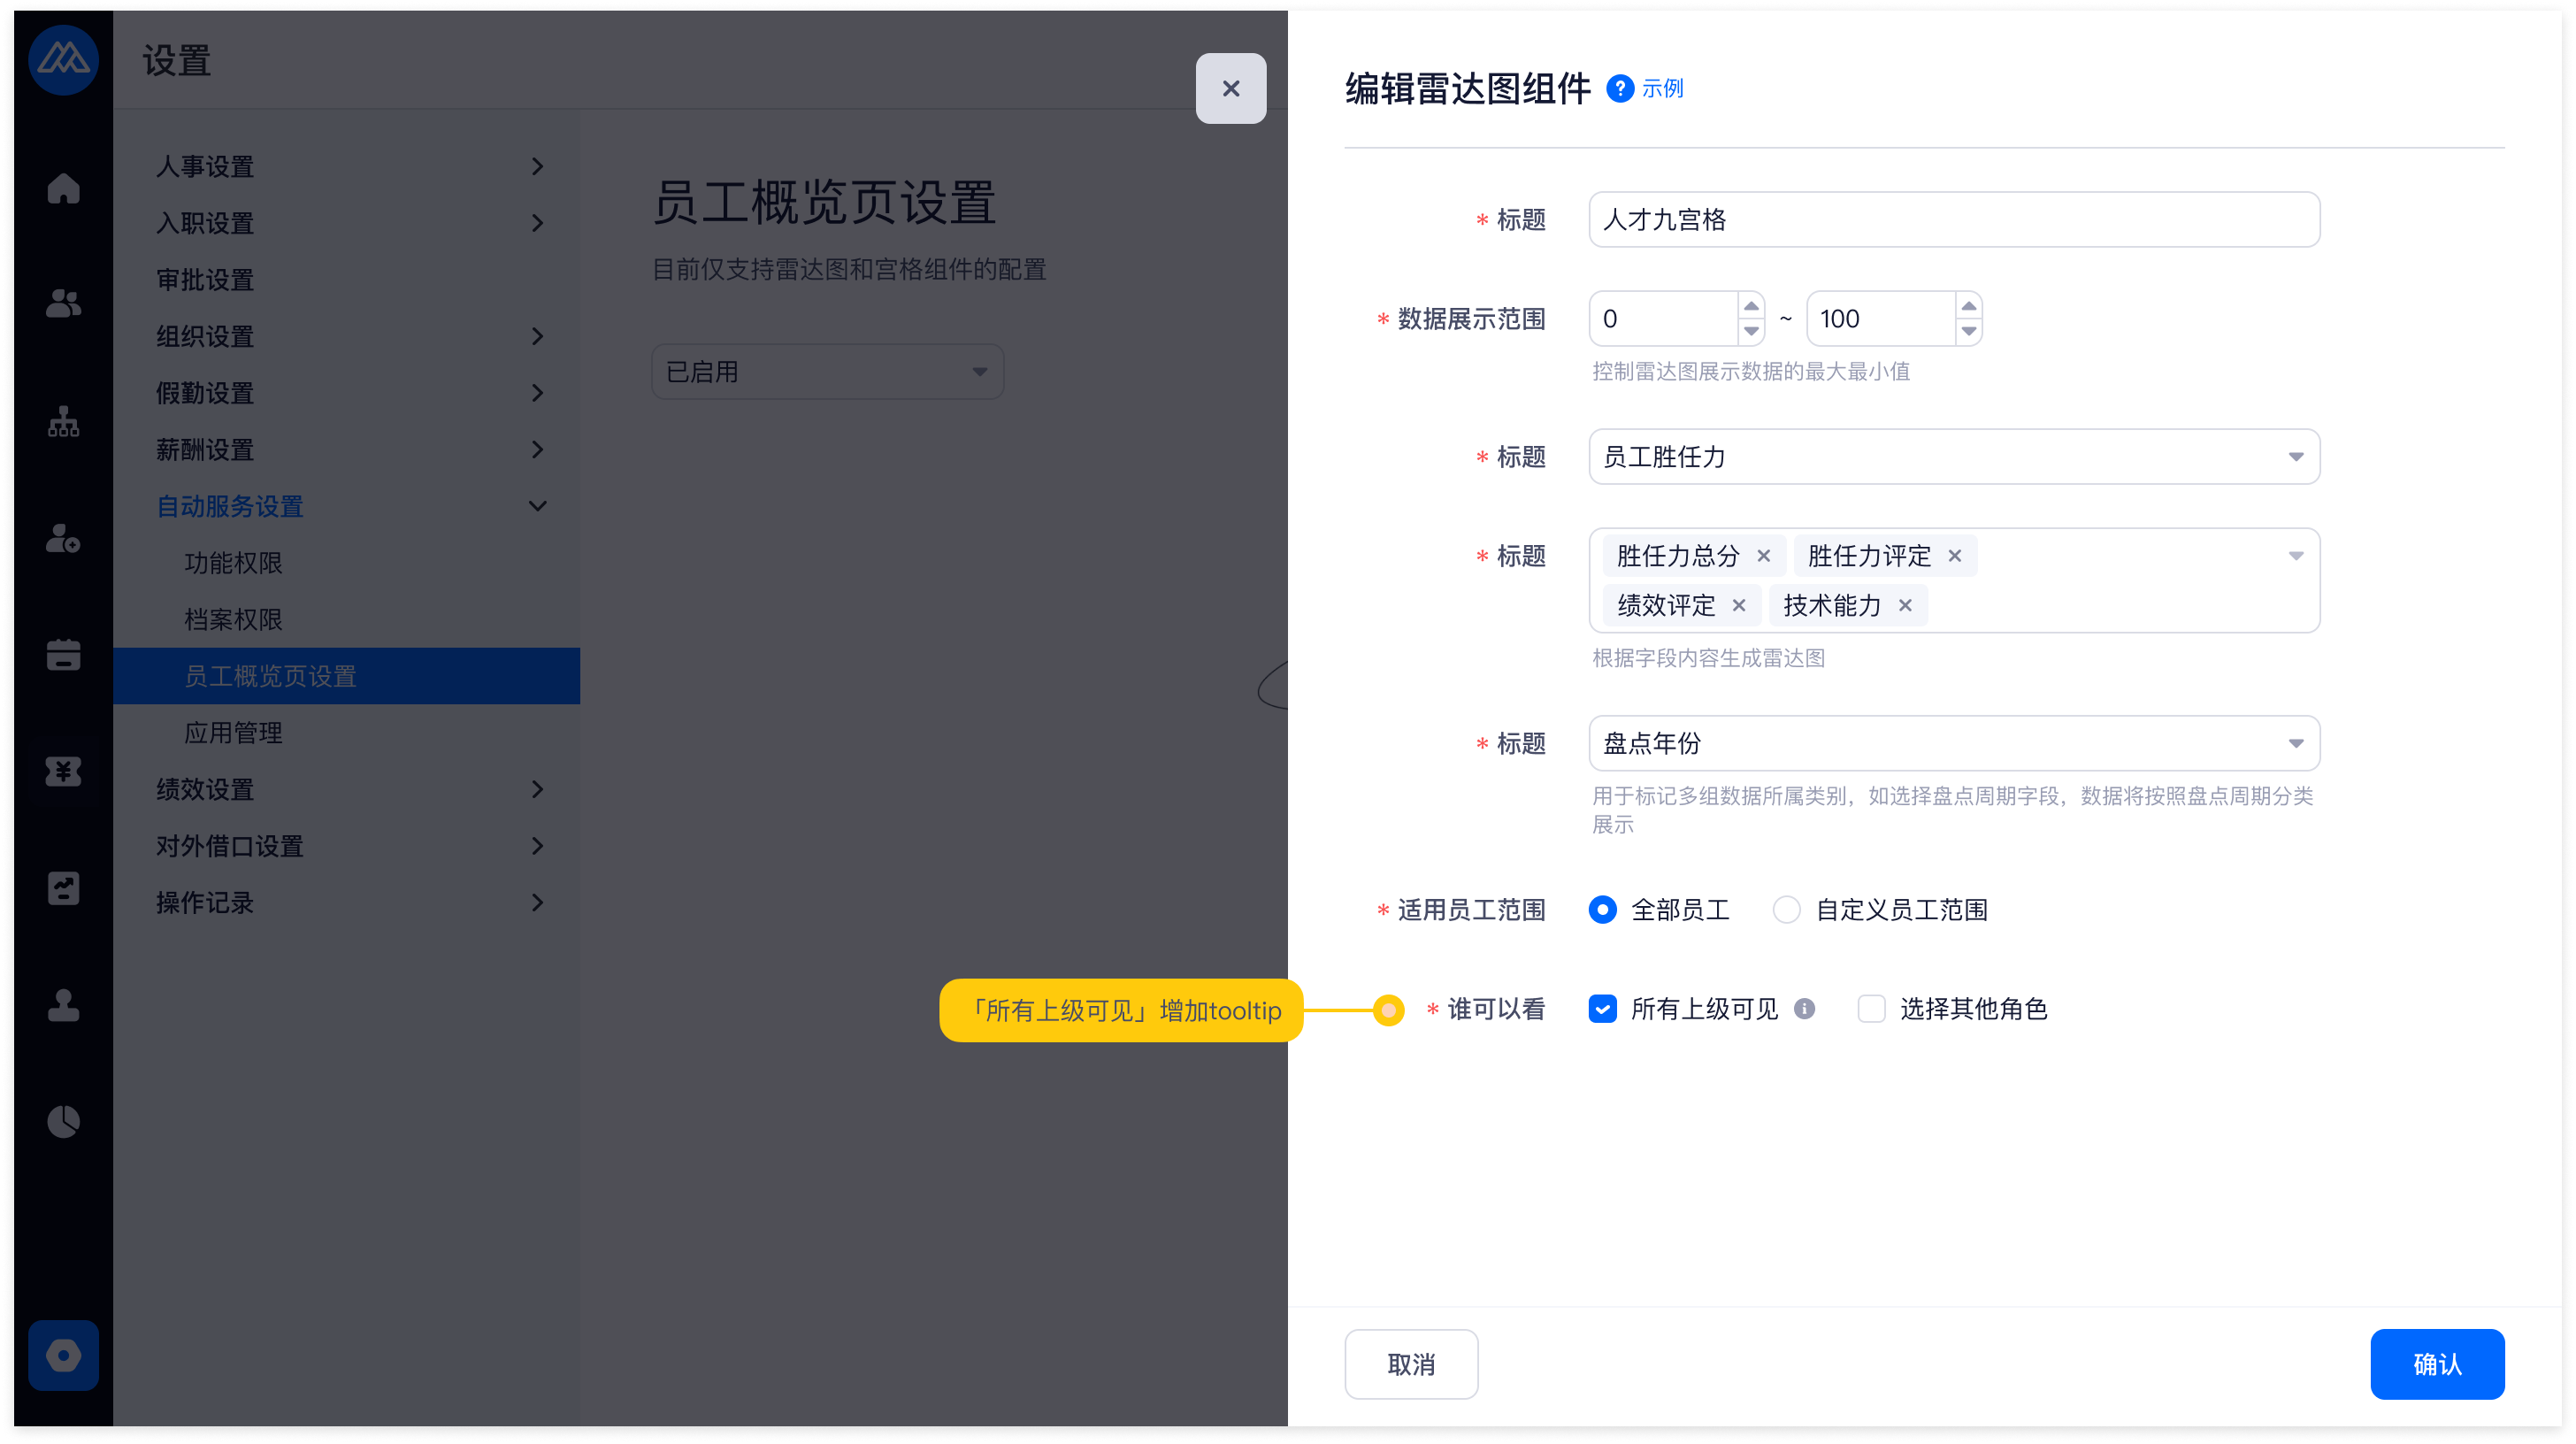Expand the 对外借口设置 menu

(x=346, y=846)
